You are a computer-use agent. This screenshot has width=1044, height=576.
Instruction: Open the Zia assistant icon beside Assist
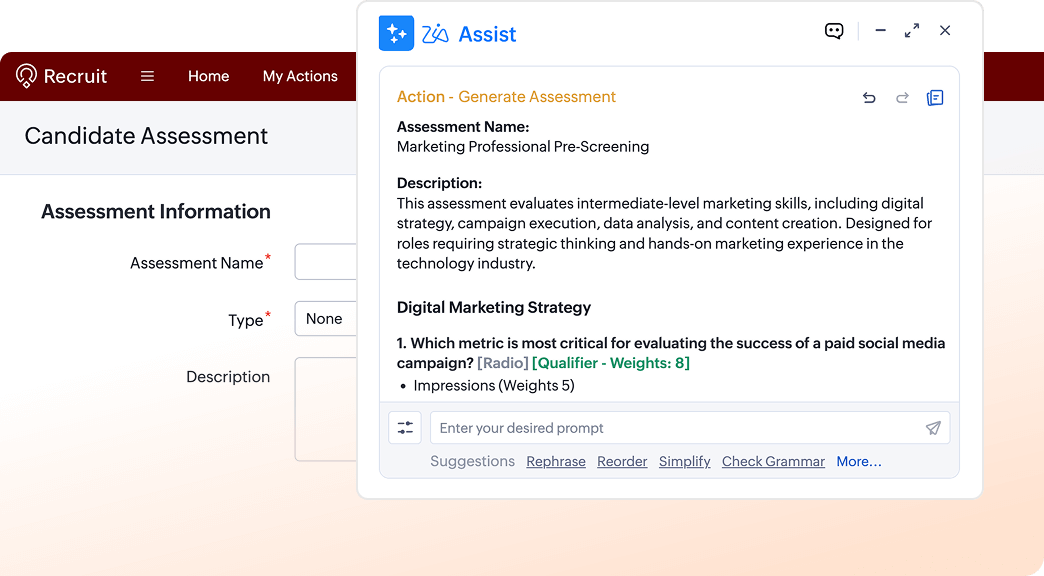click(x=434, y=33)
